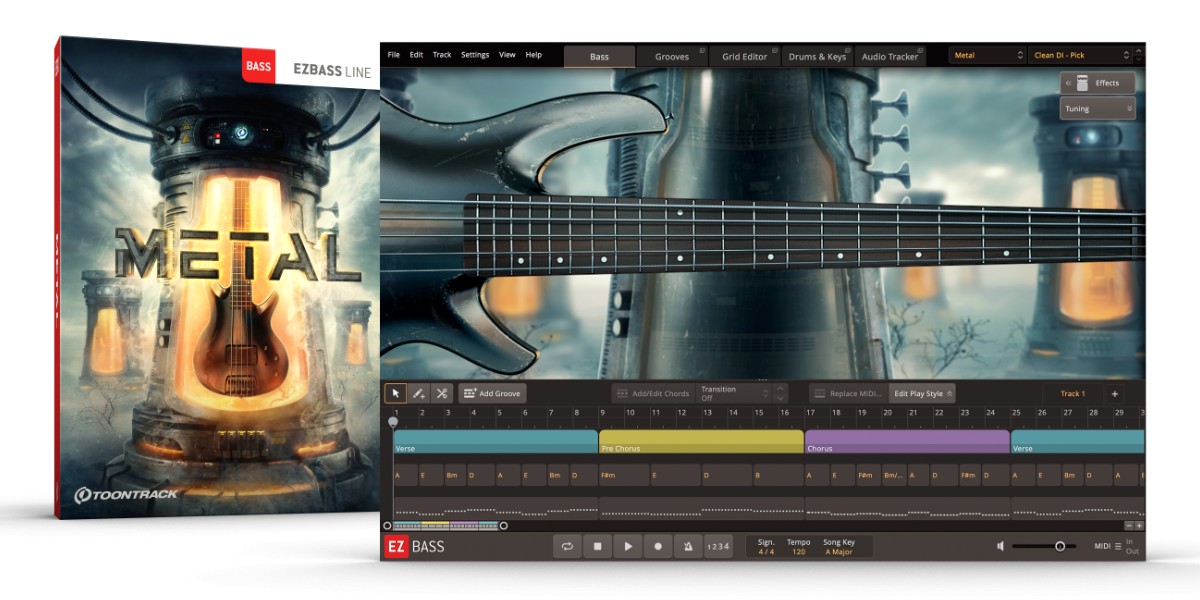Click the Transition stepper arrows

tap(781, 394)
